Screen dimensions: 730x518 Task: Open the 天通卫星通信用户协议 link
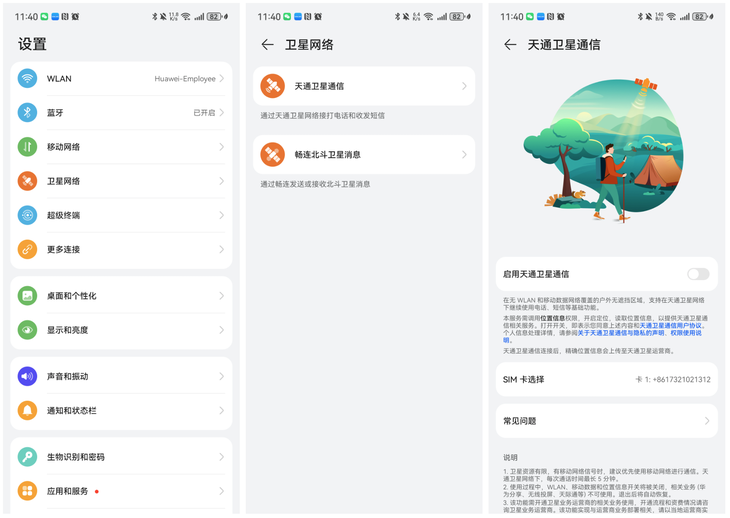click(669, 325)
